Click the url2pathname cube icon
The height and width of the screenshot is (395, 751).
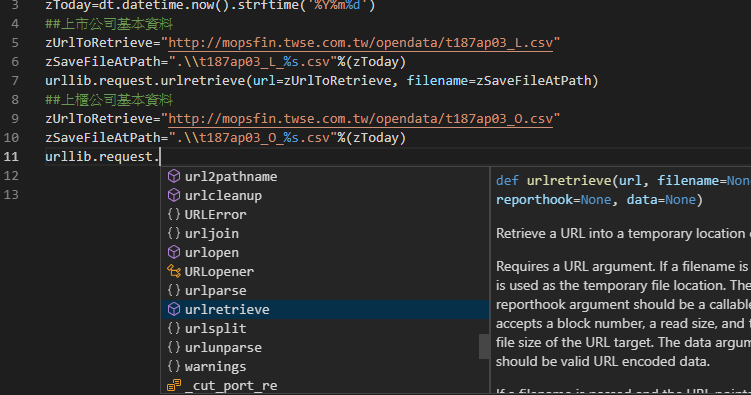pos(173,176)
